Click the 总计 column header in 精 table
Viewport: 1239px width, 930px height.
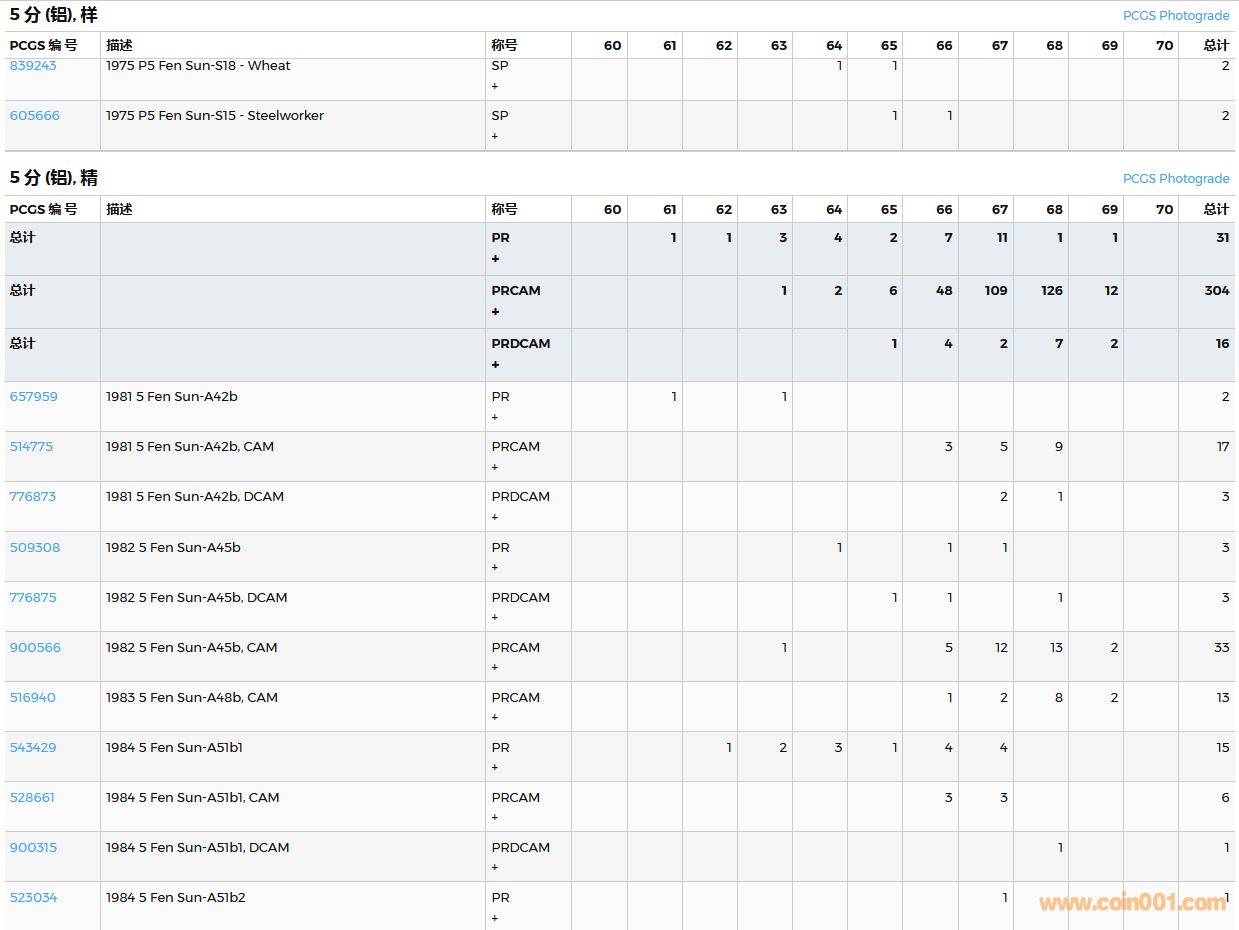[1216, 210]
